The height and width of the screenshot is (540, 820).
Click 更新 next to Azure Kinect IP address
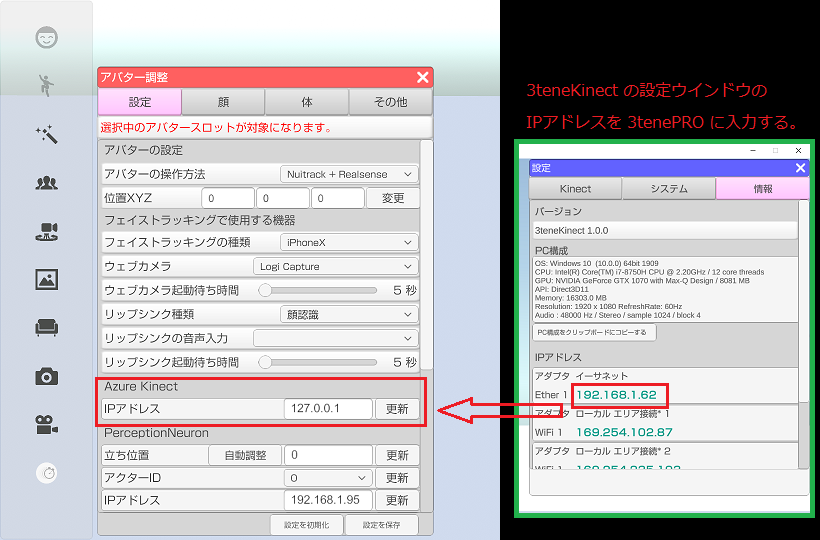pyautogui.click(x=397, y=409)
